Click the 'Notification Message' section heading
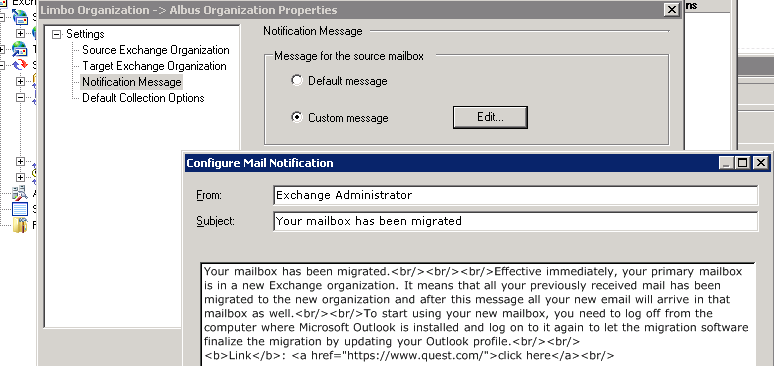 [313, 31]
